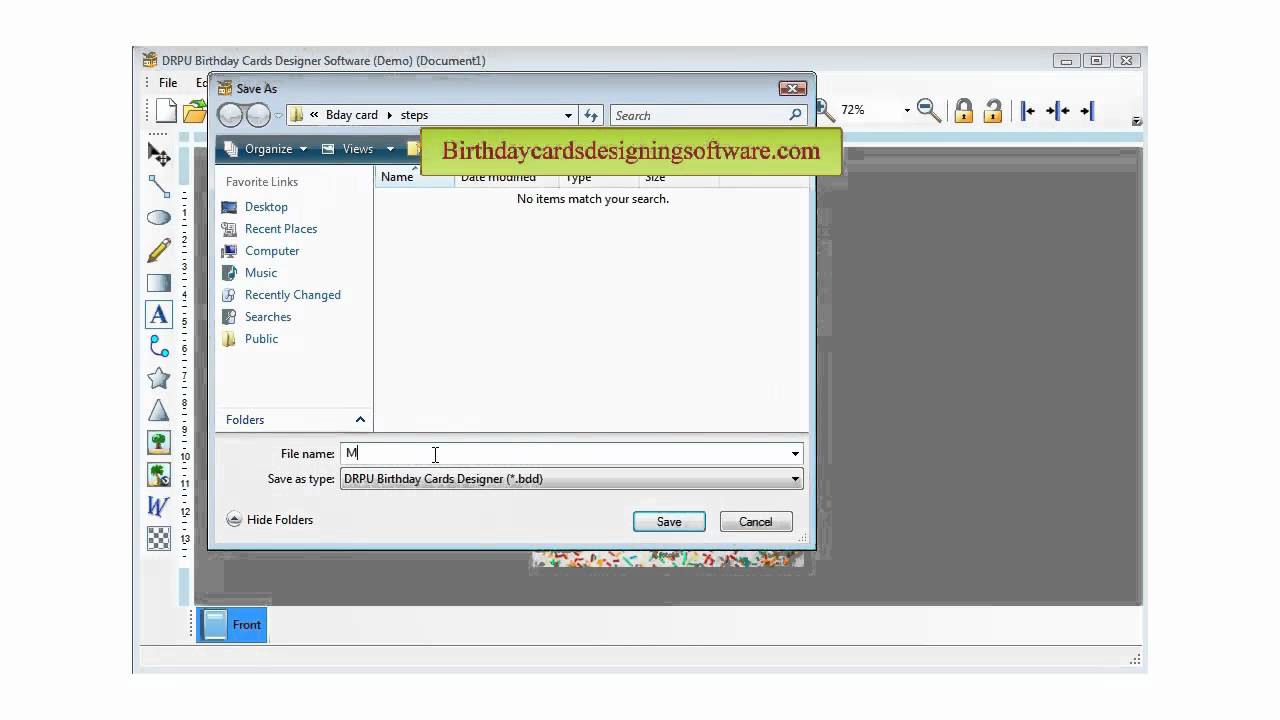Click the 'Bday card' breadcrumb

pyautogui.click(x=352, y=115)
